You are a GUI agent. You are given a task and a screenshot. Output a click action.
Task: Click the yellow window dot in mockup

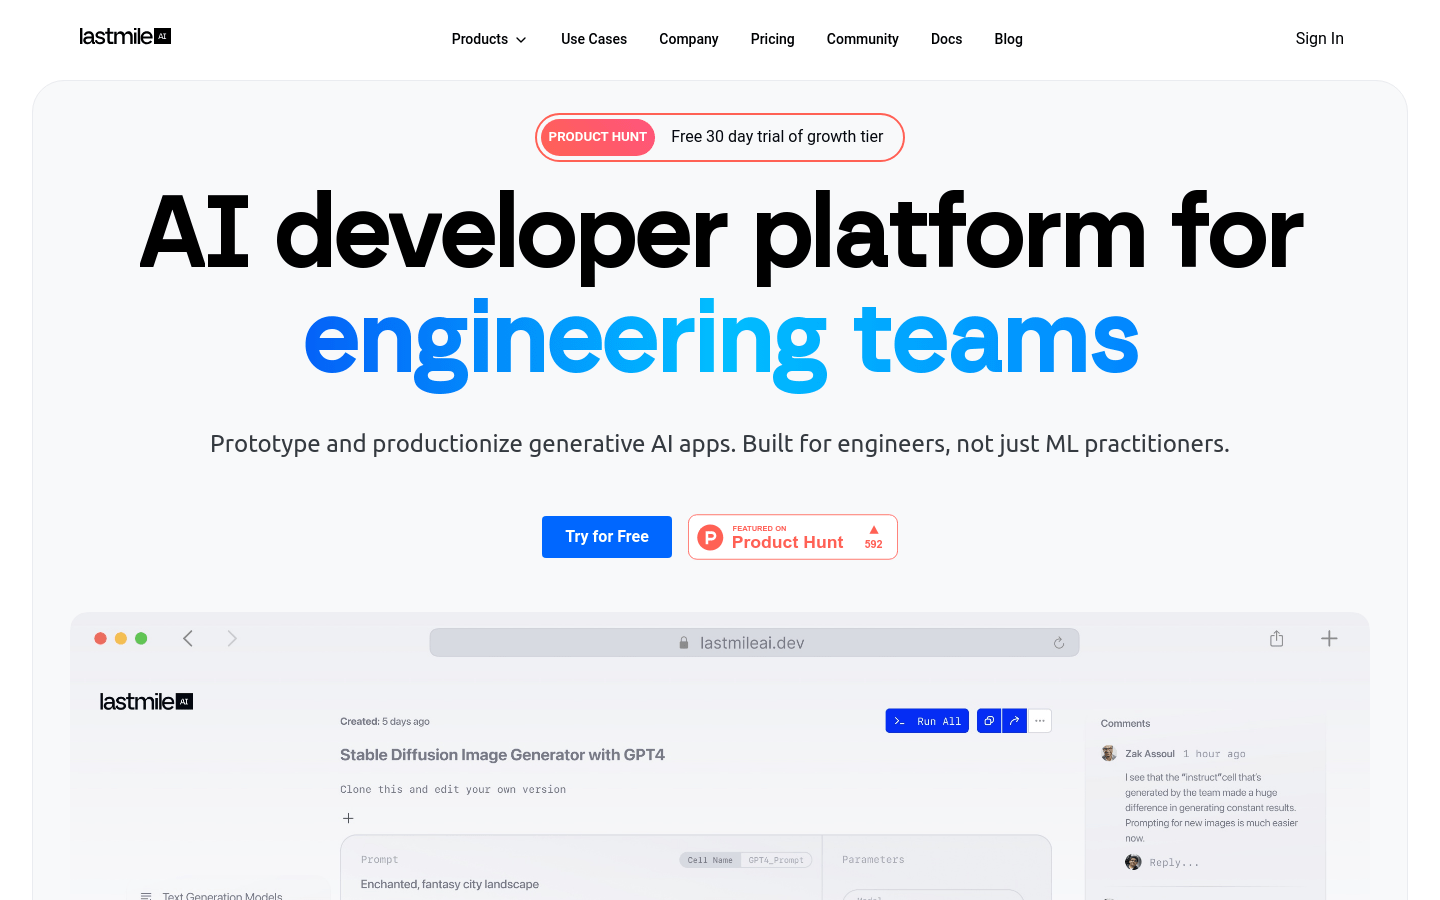pyautogui.click(x=121, y=638)
